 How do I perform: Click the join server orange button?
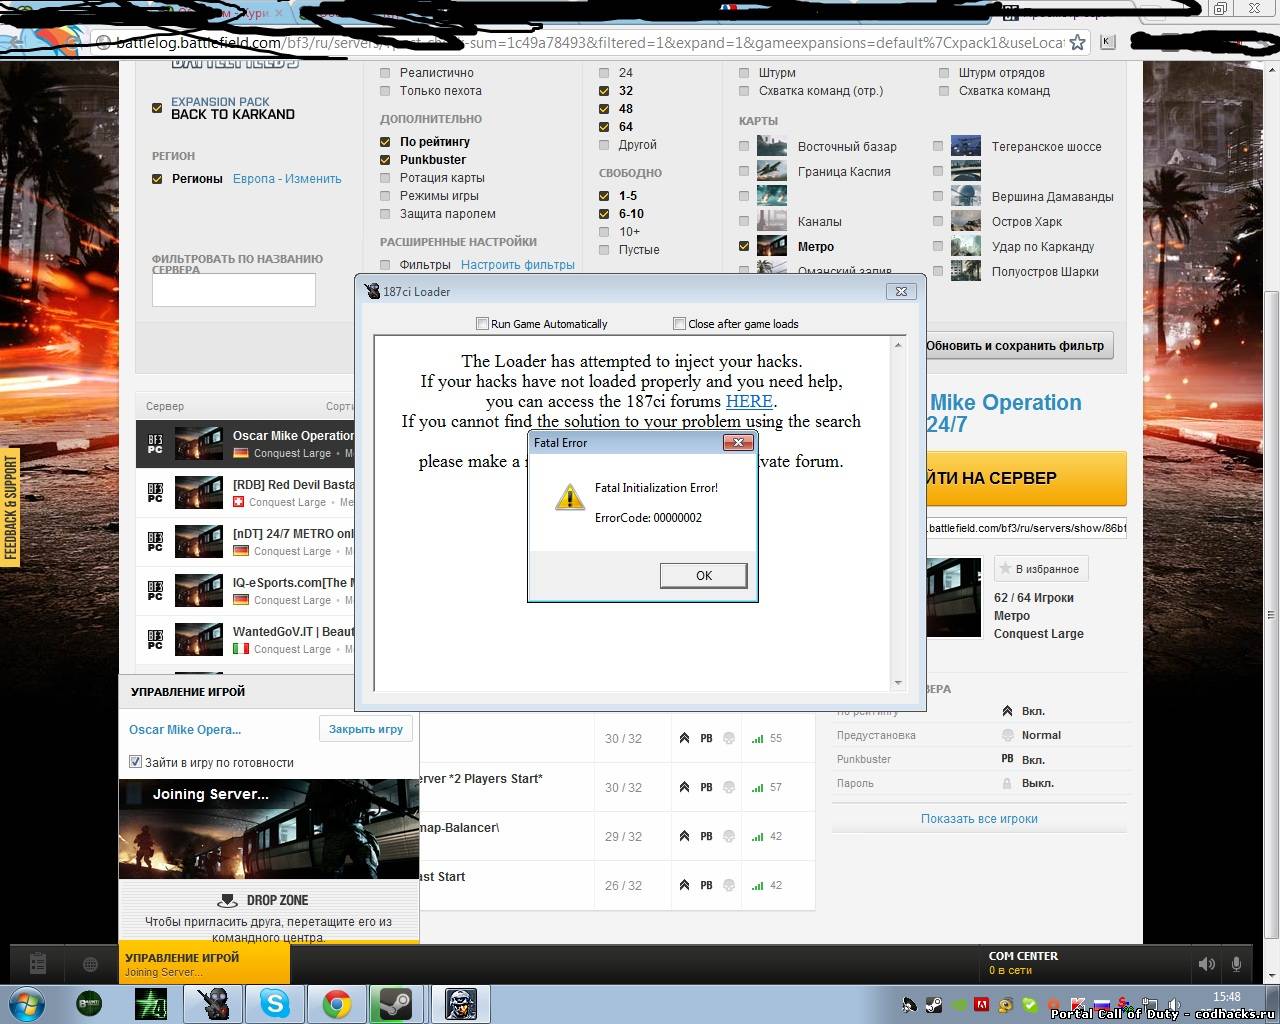click(1027, 478)
